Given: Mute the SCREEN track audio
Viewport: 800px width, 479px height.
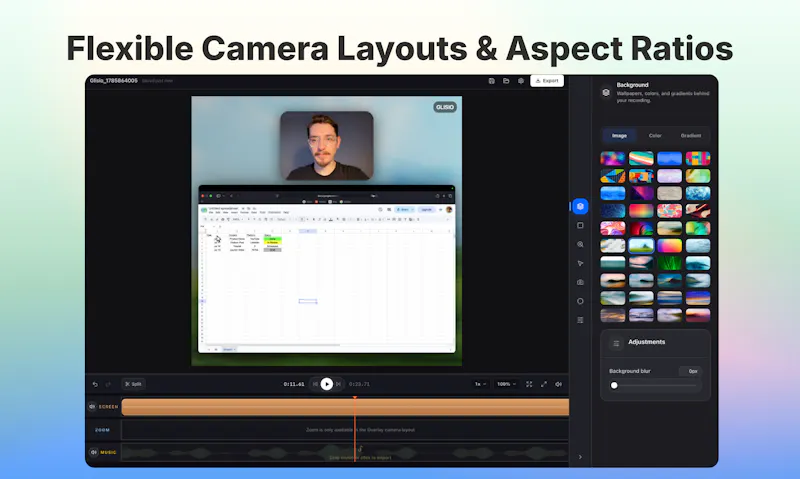Looking at the screenshot, I should tap(92, 407).
